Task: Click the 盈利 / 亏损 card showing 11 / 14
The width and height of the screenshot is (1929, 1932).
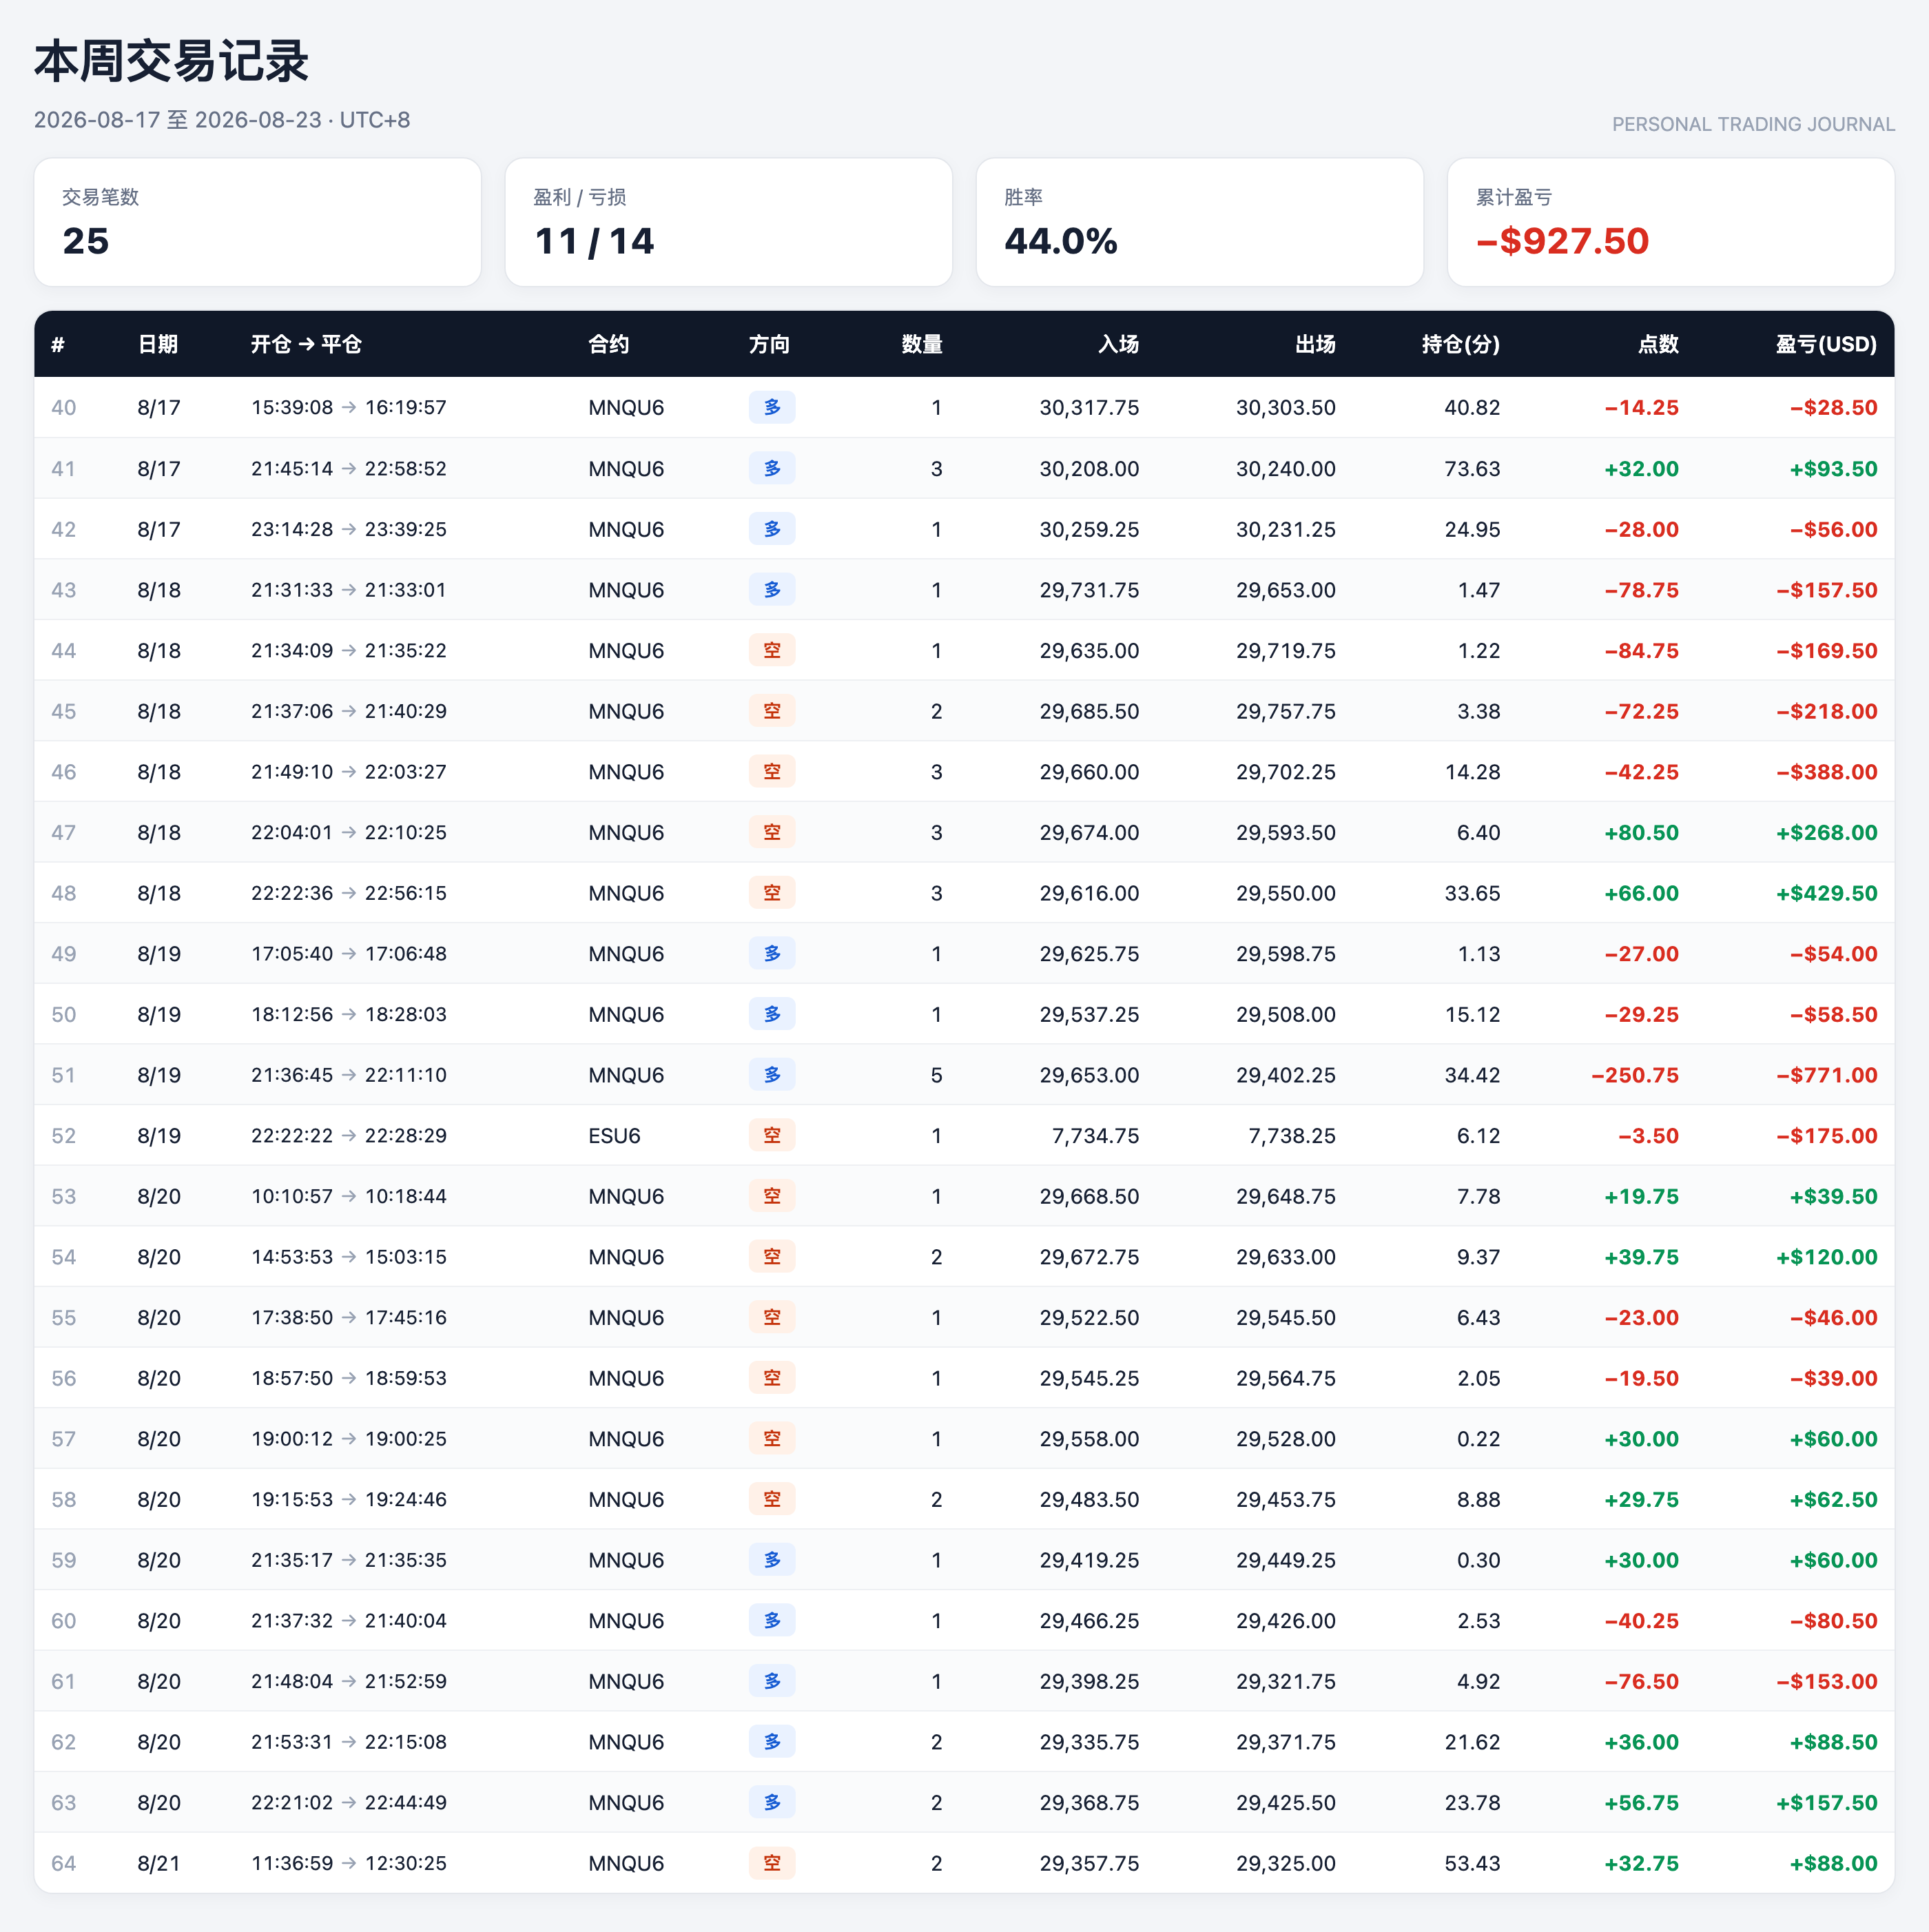Action: pos(728,222)
